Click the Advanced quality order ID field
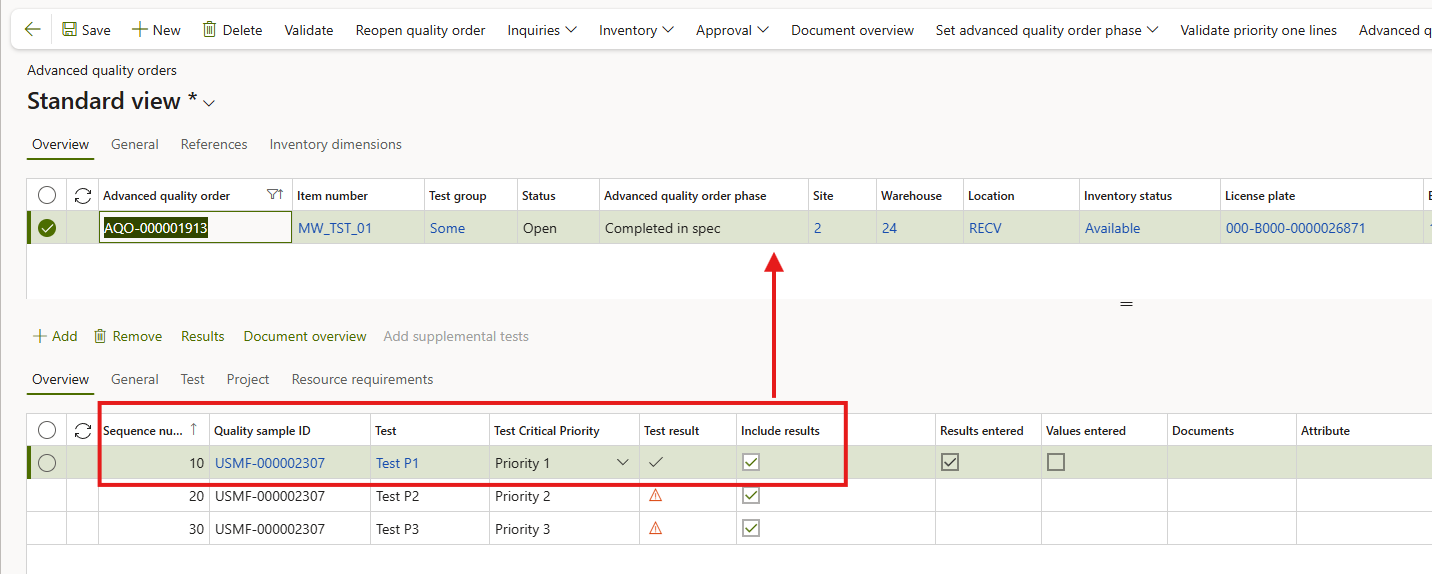Image resolution: width=1432 pixels, height=574 pixels. (x=195, y=228)
